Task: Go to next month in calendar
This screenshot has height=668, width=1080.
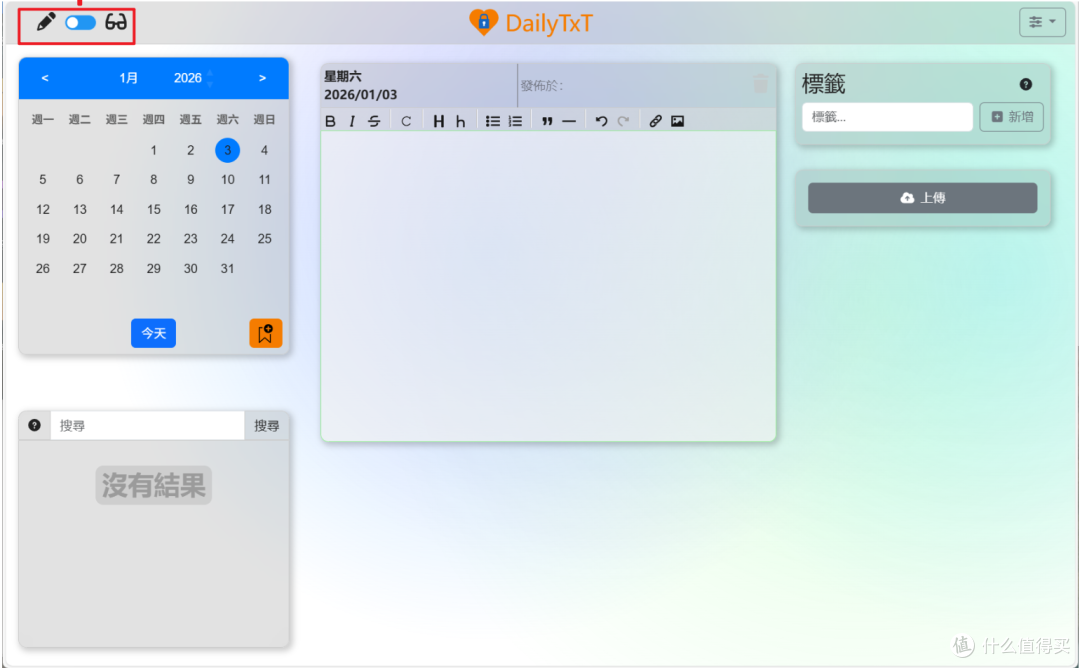Action: (262, 78)
